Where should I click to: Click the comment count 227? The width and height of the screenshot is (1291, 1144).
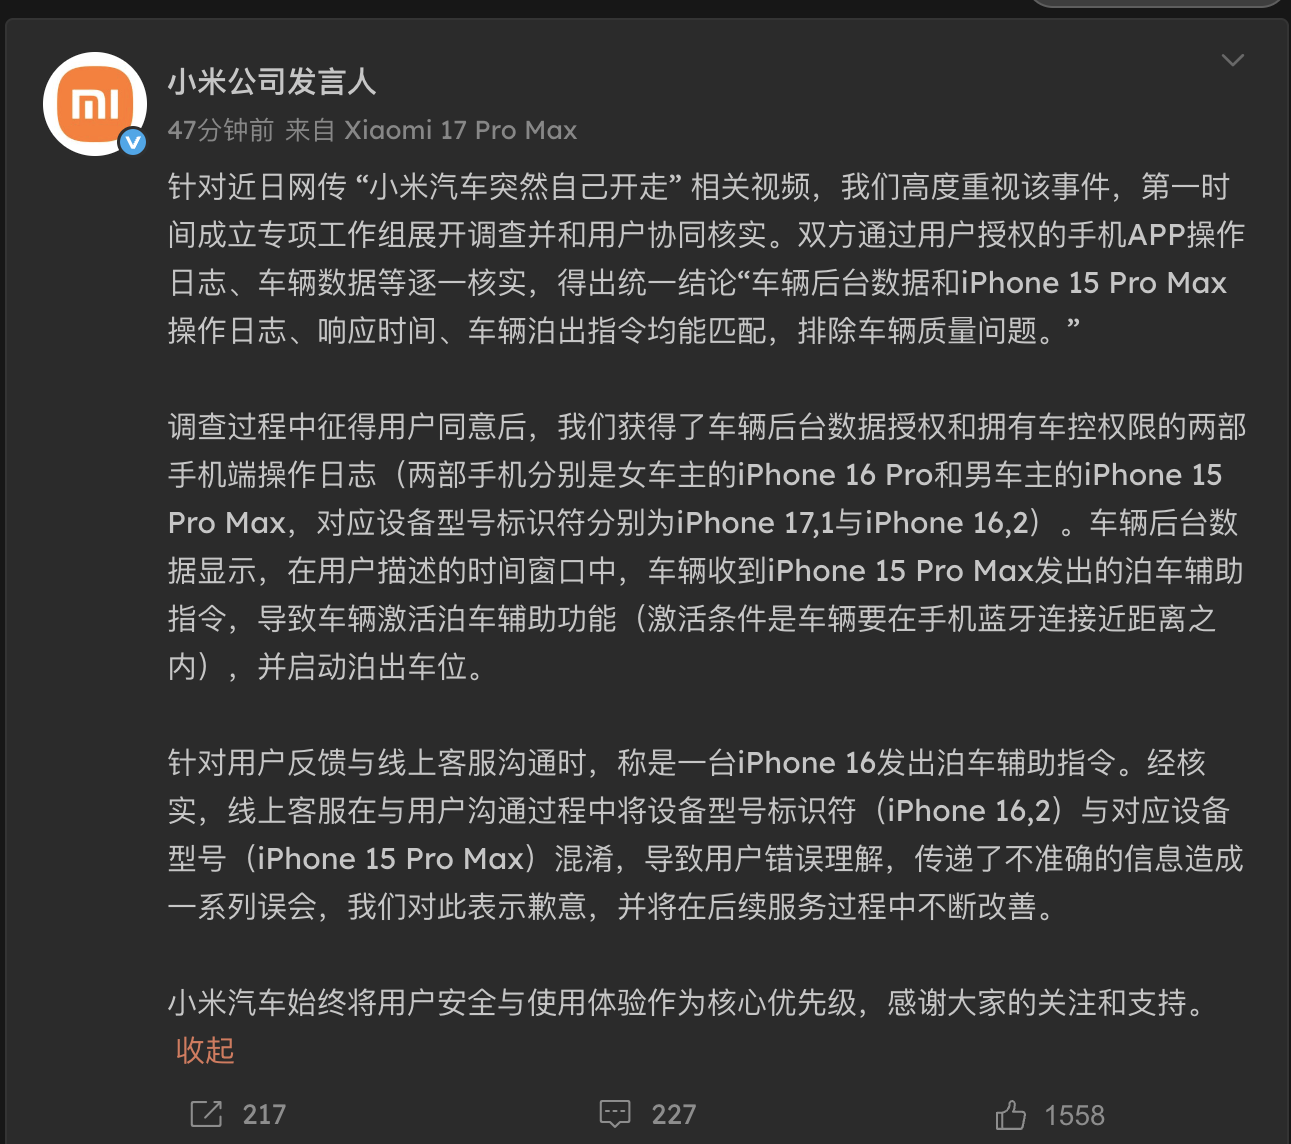click(x=674, y=1115)
